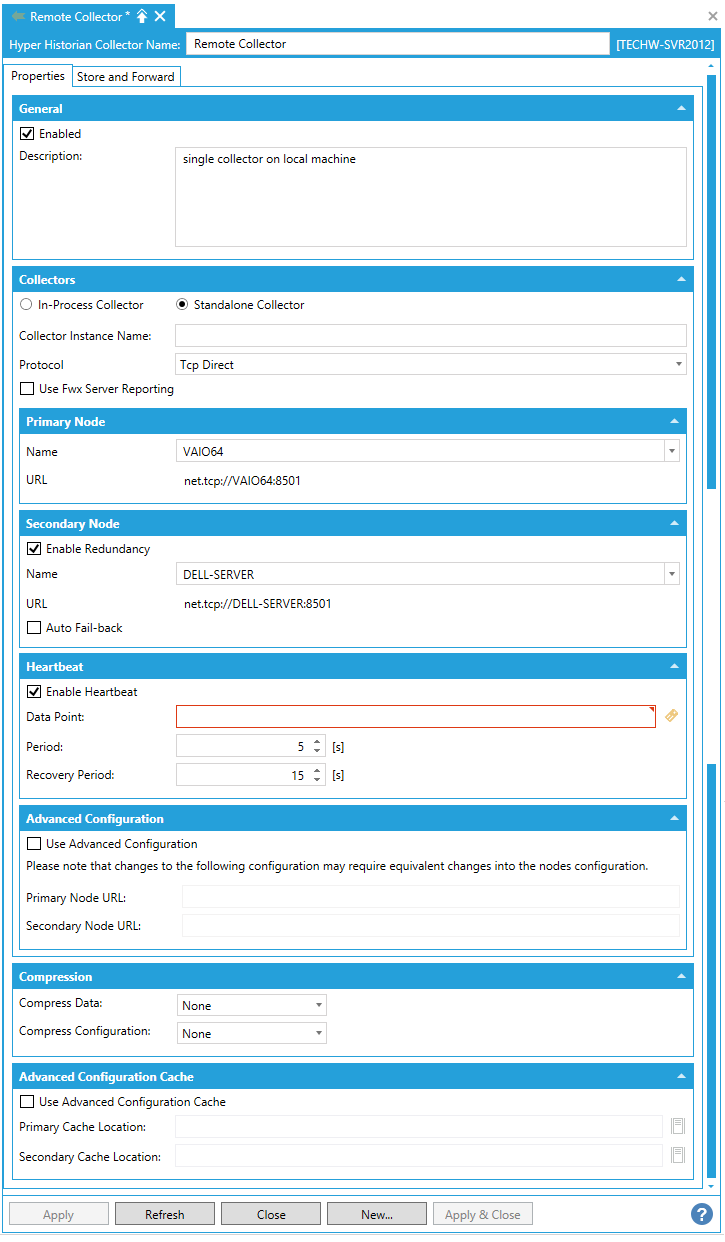
Task: Click the Refresh button
Action: (164, 1214)
